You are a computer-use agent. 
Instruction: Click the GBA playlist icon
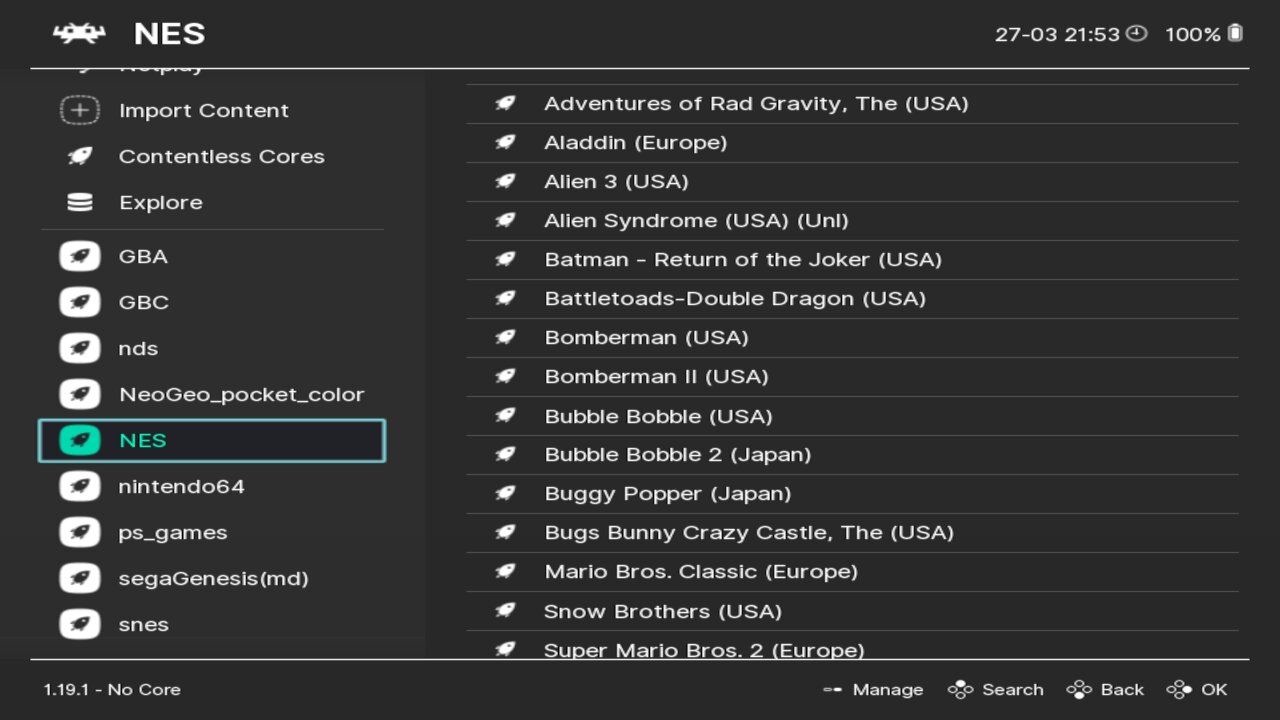pos(80,256)
